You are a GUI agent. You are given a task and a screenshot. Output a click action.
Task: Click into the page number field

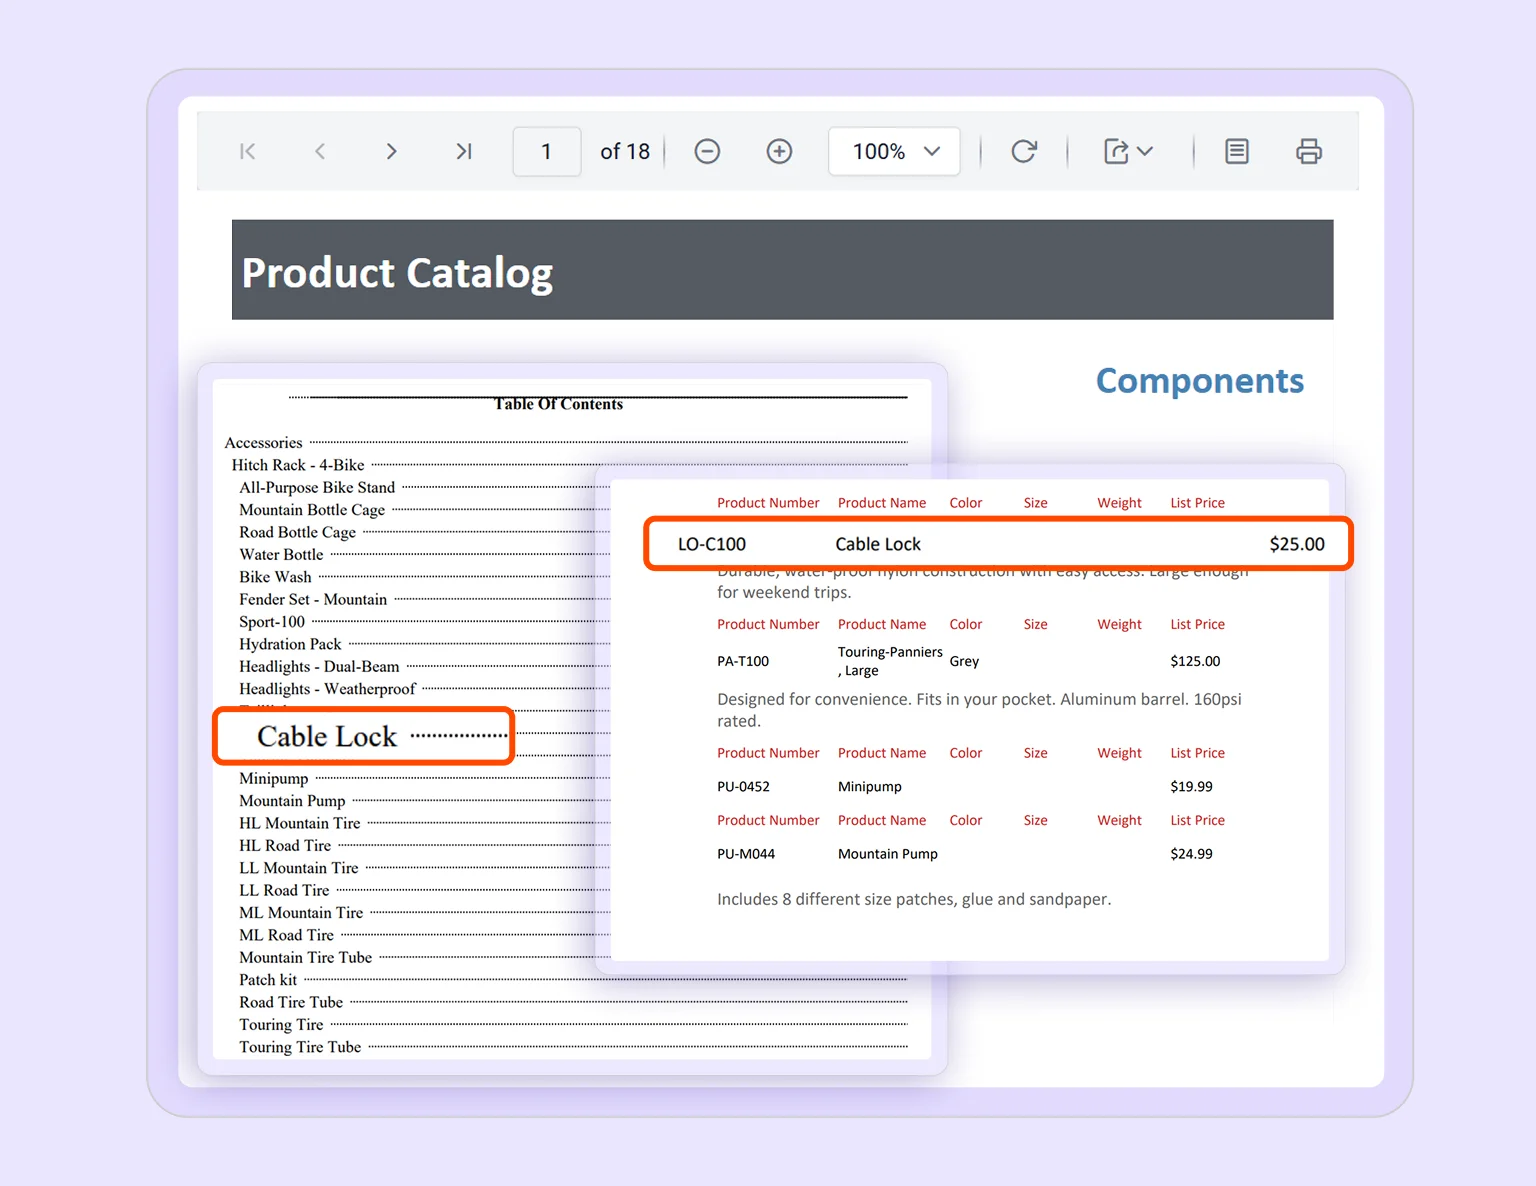pyautogui.click(x=546, y=151)
